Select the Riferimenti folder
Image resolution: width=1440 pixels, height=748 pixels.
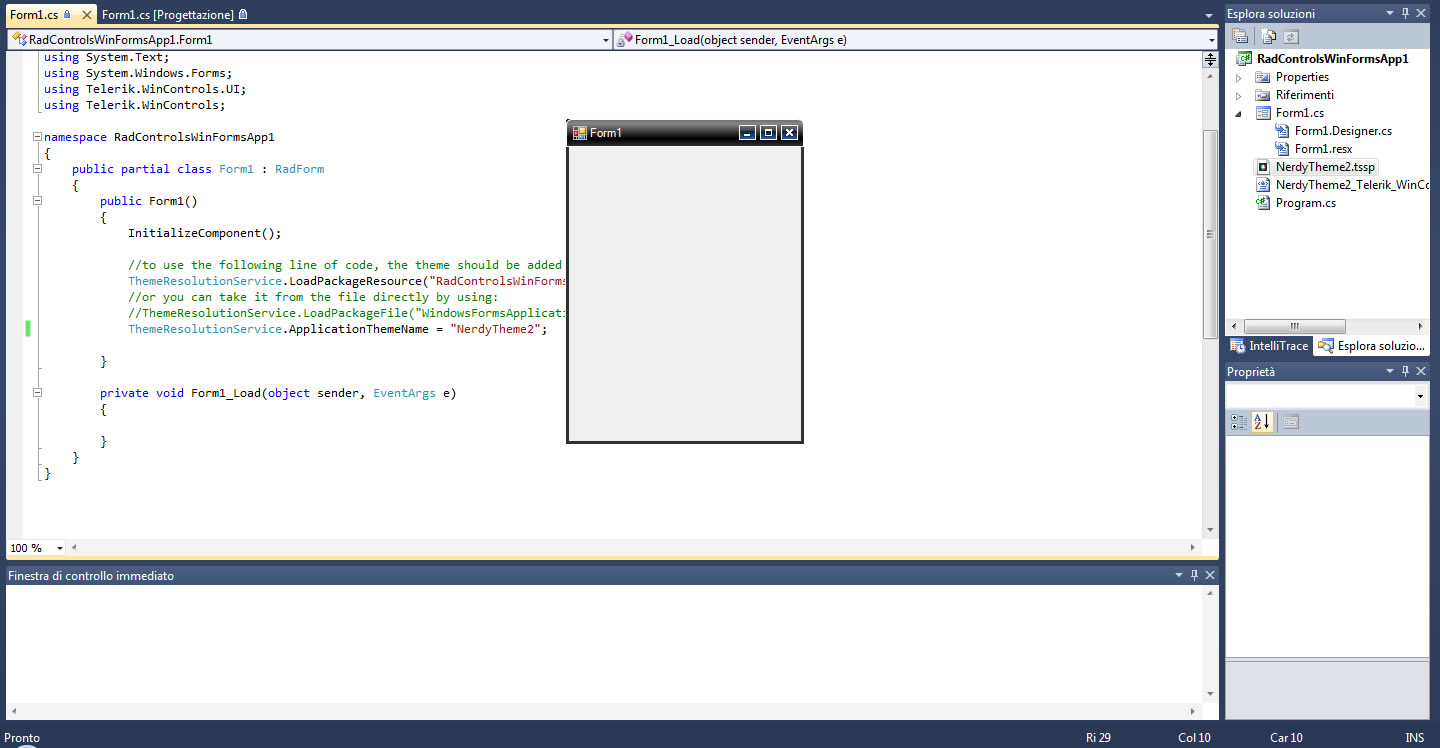click(1304, 95)
